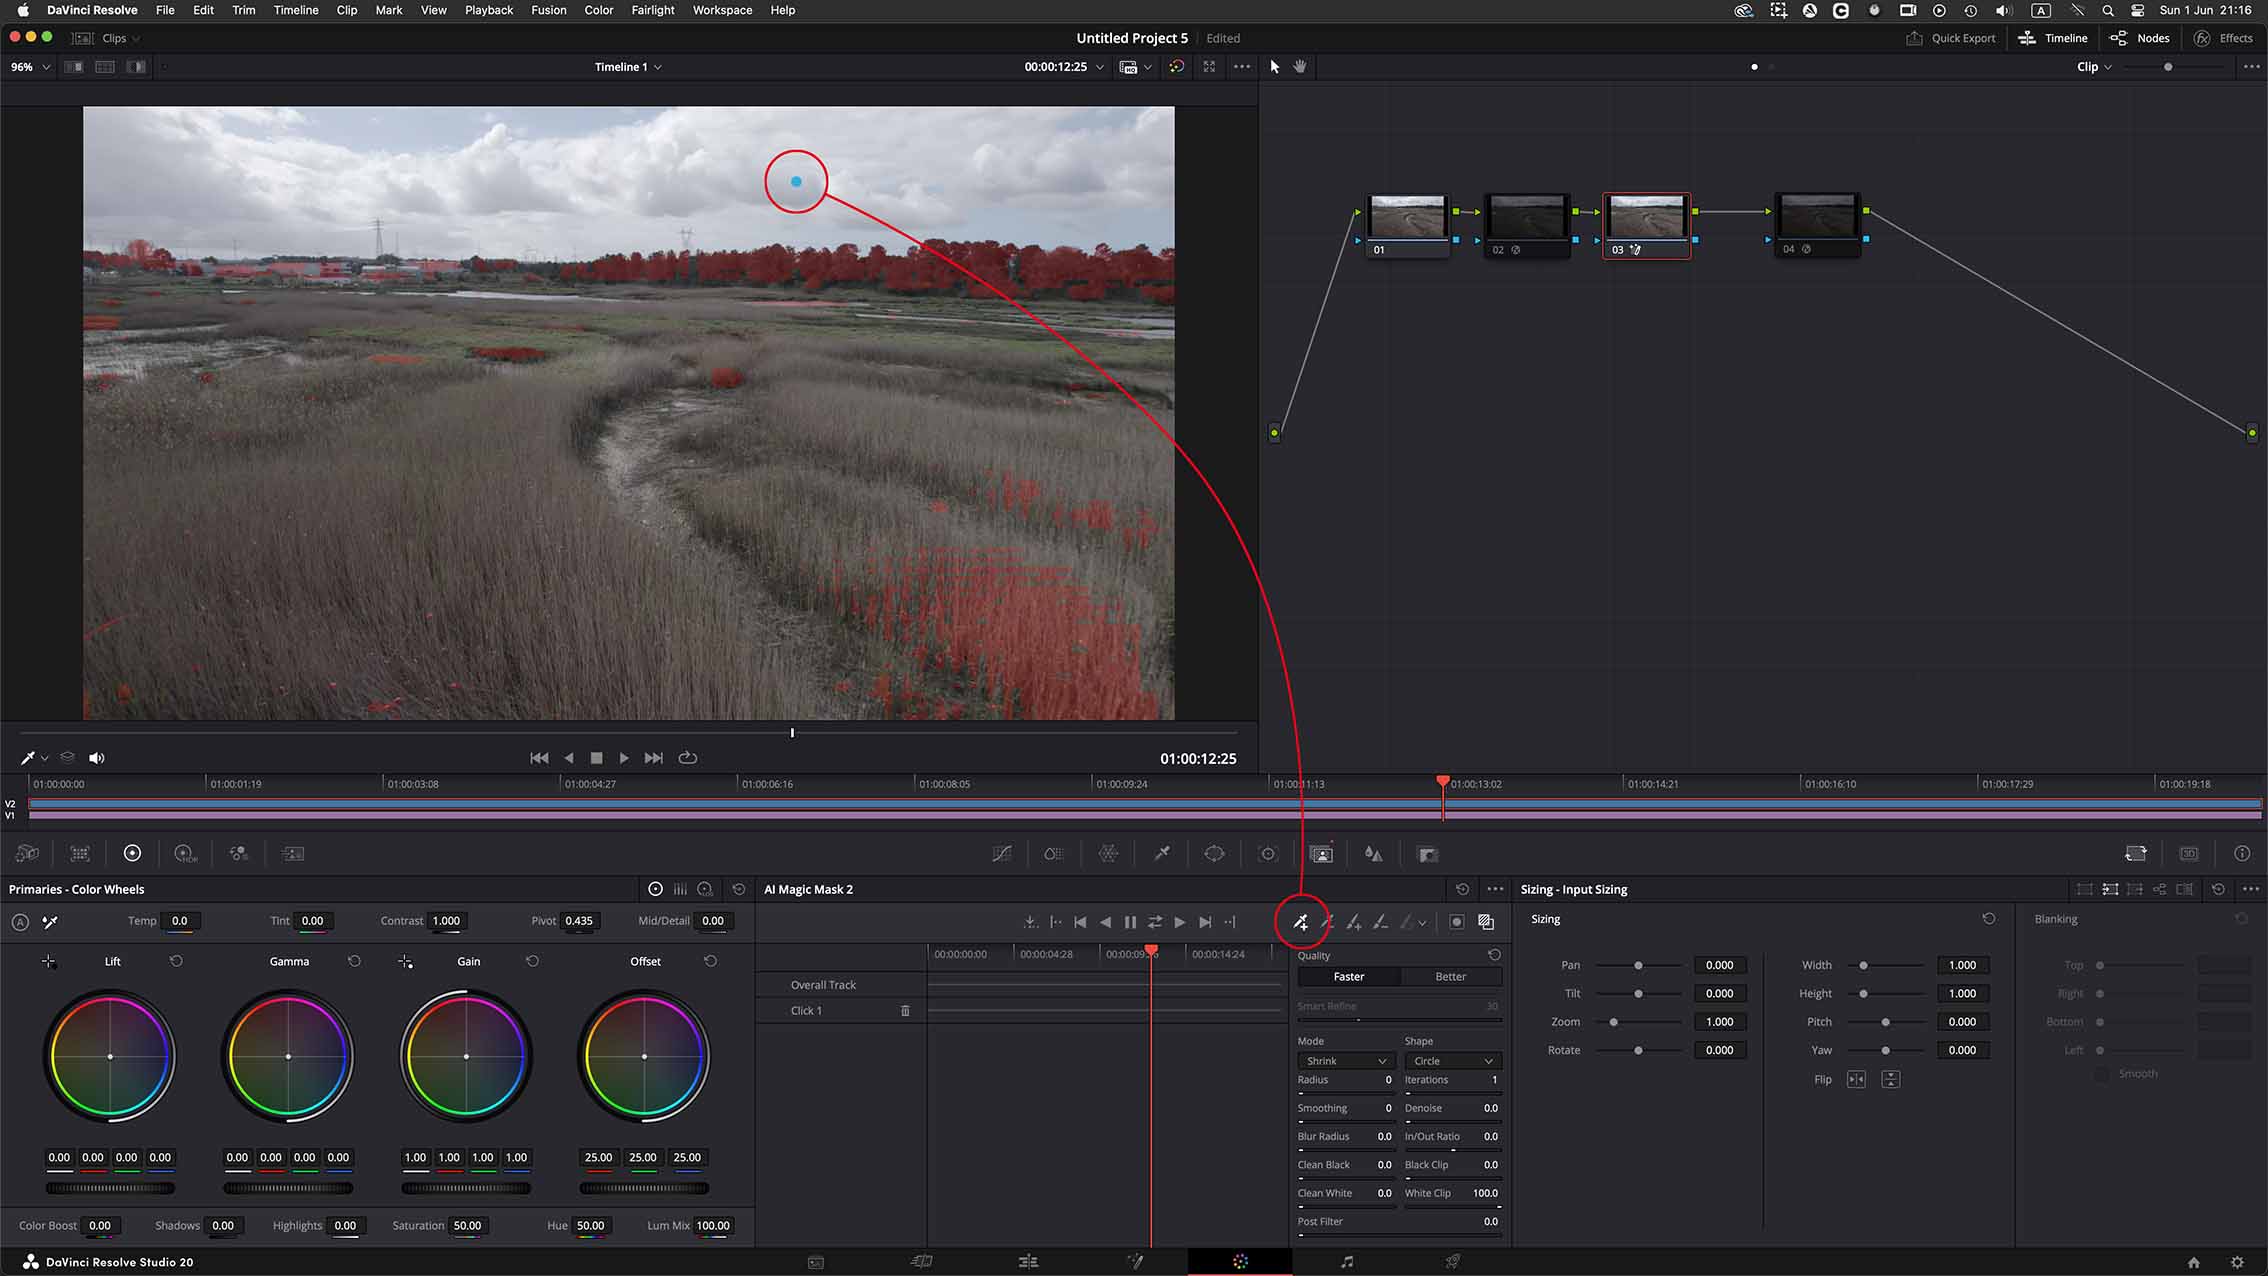Open the Effects panel button
The height and width of the screenshot is (1276, 2268).
(2224, 38)
